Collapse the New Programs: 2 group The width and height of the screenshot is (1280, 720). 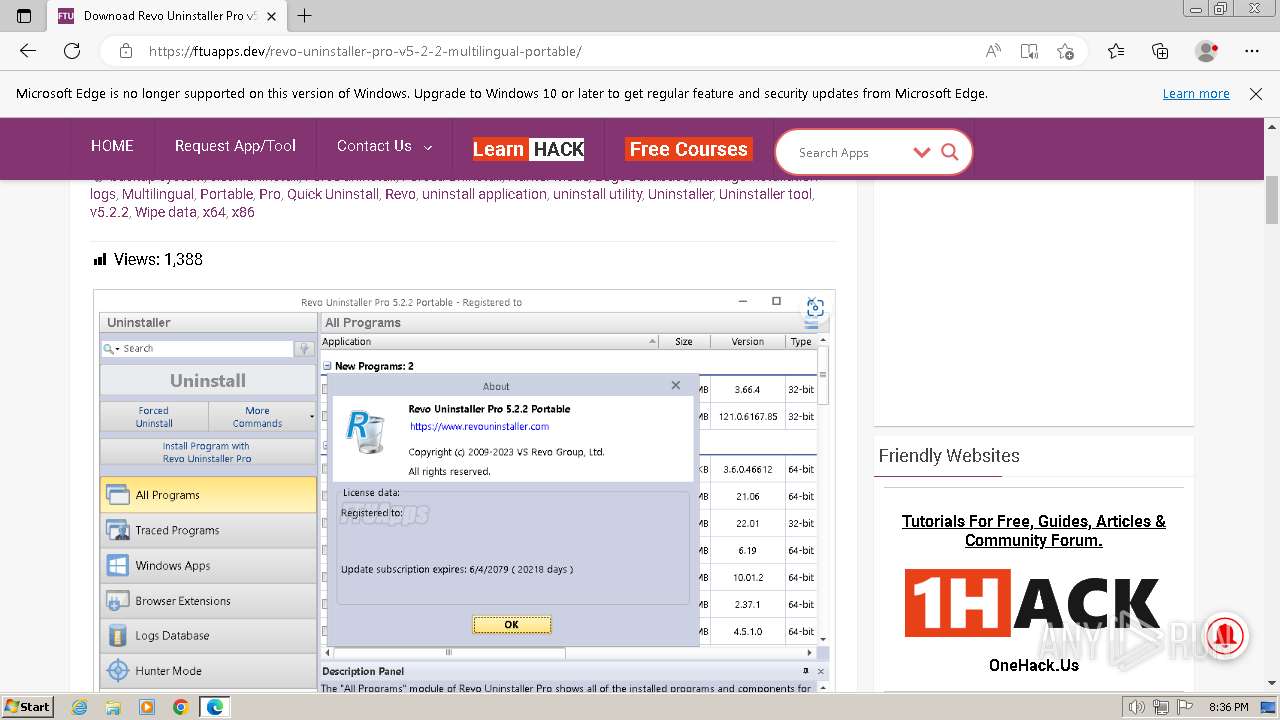(x=327, y=366)
